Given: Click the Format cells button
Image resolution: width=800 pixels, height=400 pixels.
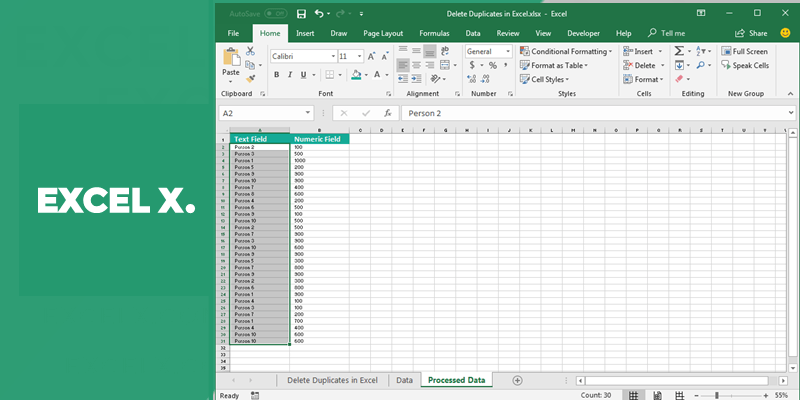Looking at the screenshot, I should (643, 79).
